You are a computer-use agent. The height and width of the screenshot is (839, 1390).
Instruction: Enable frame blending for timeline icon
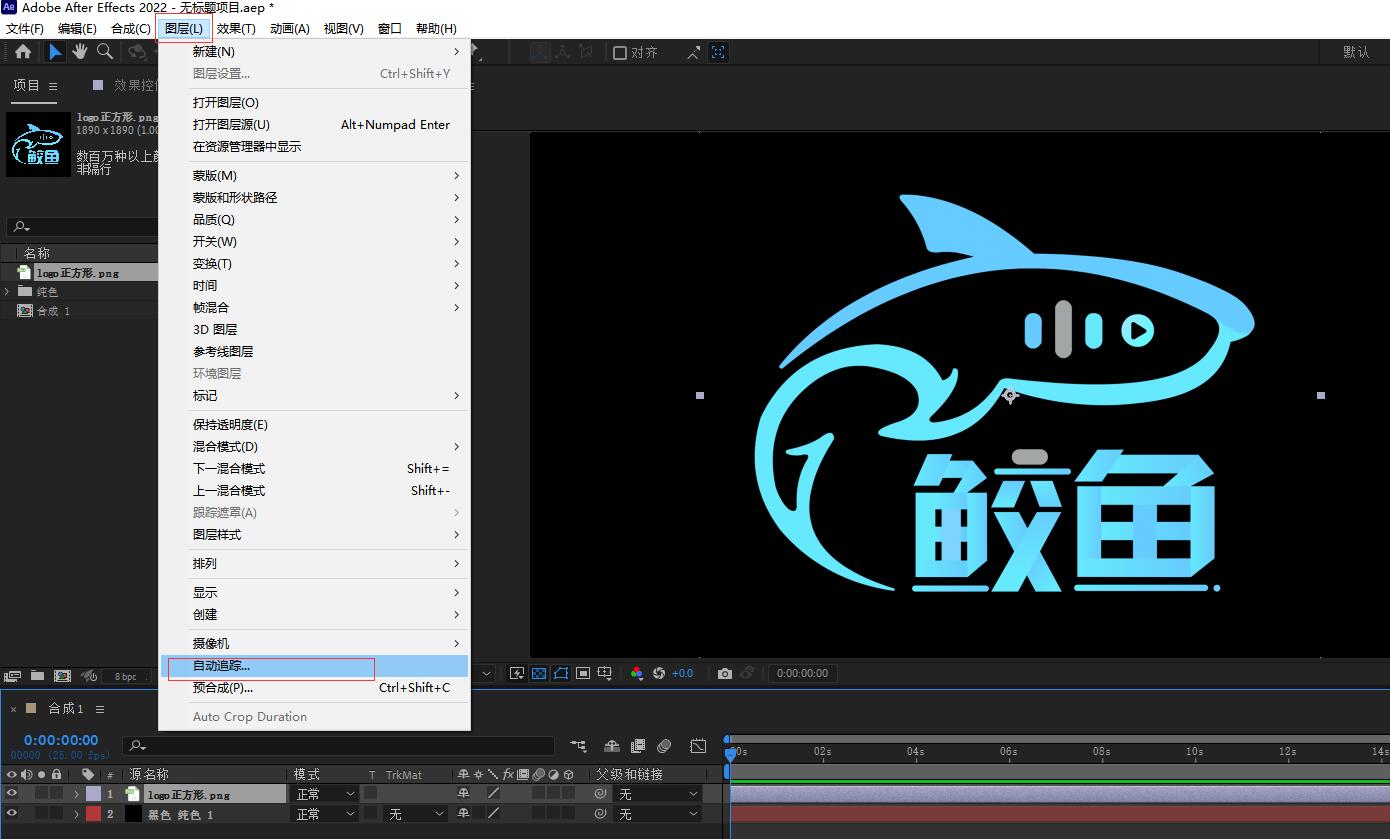point(638,746)
